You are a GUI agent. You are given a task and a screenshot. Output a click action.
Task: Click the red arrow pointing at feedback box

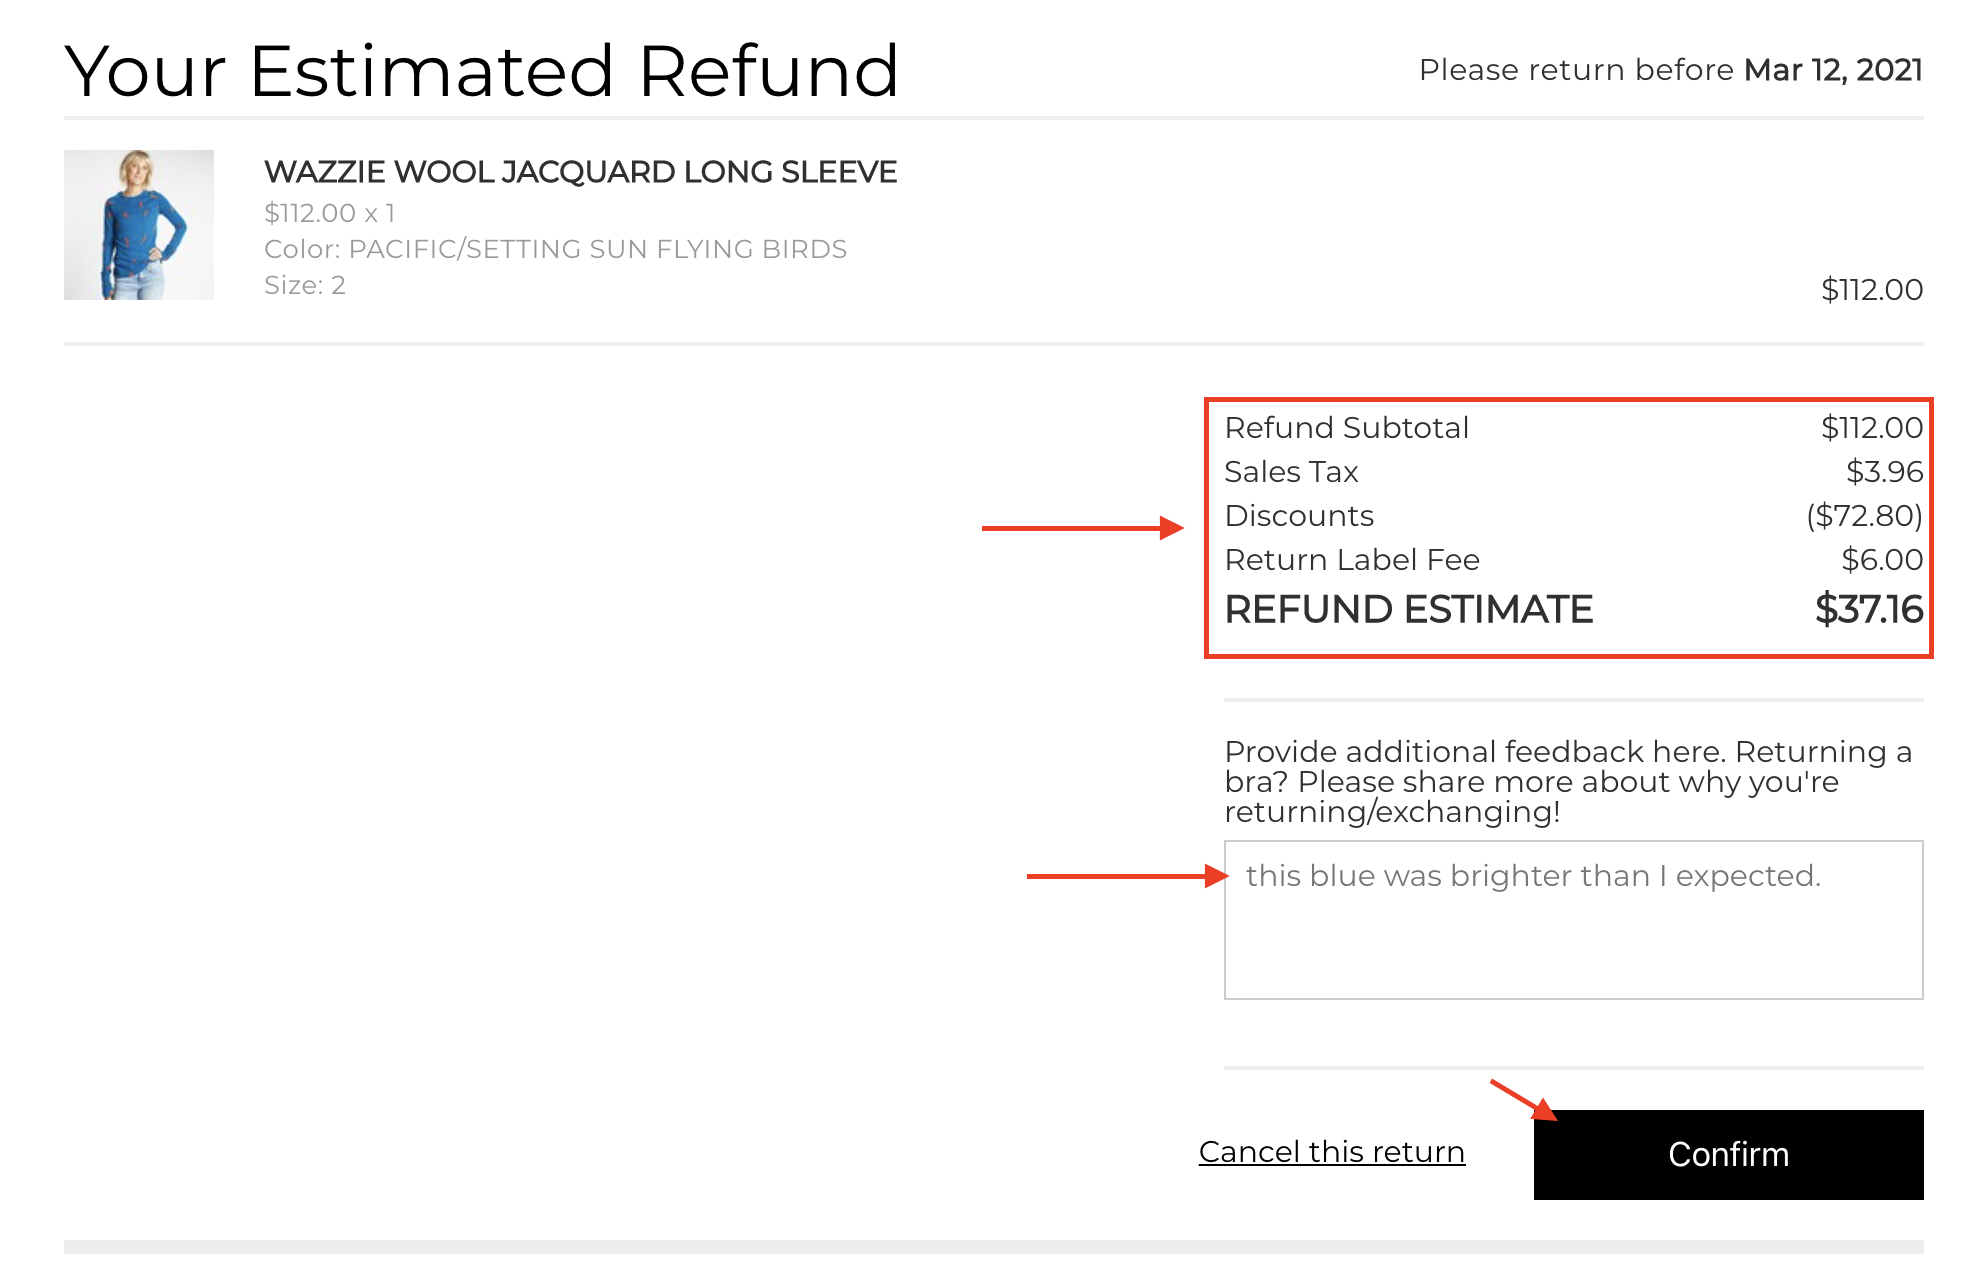click(1128, 876)
